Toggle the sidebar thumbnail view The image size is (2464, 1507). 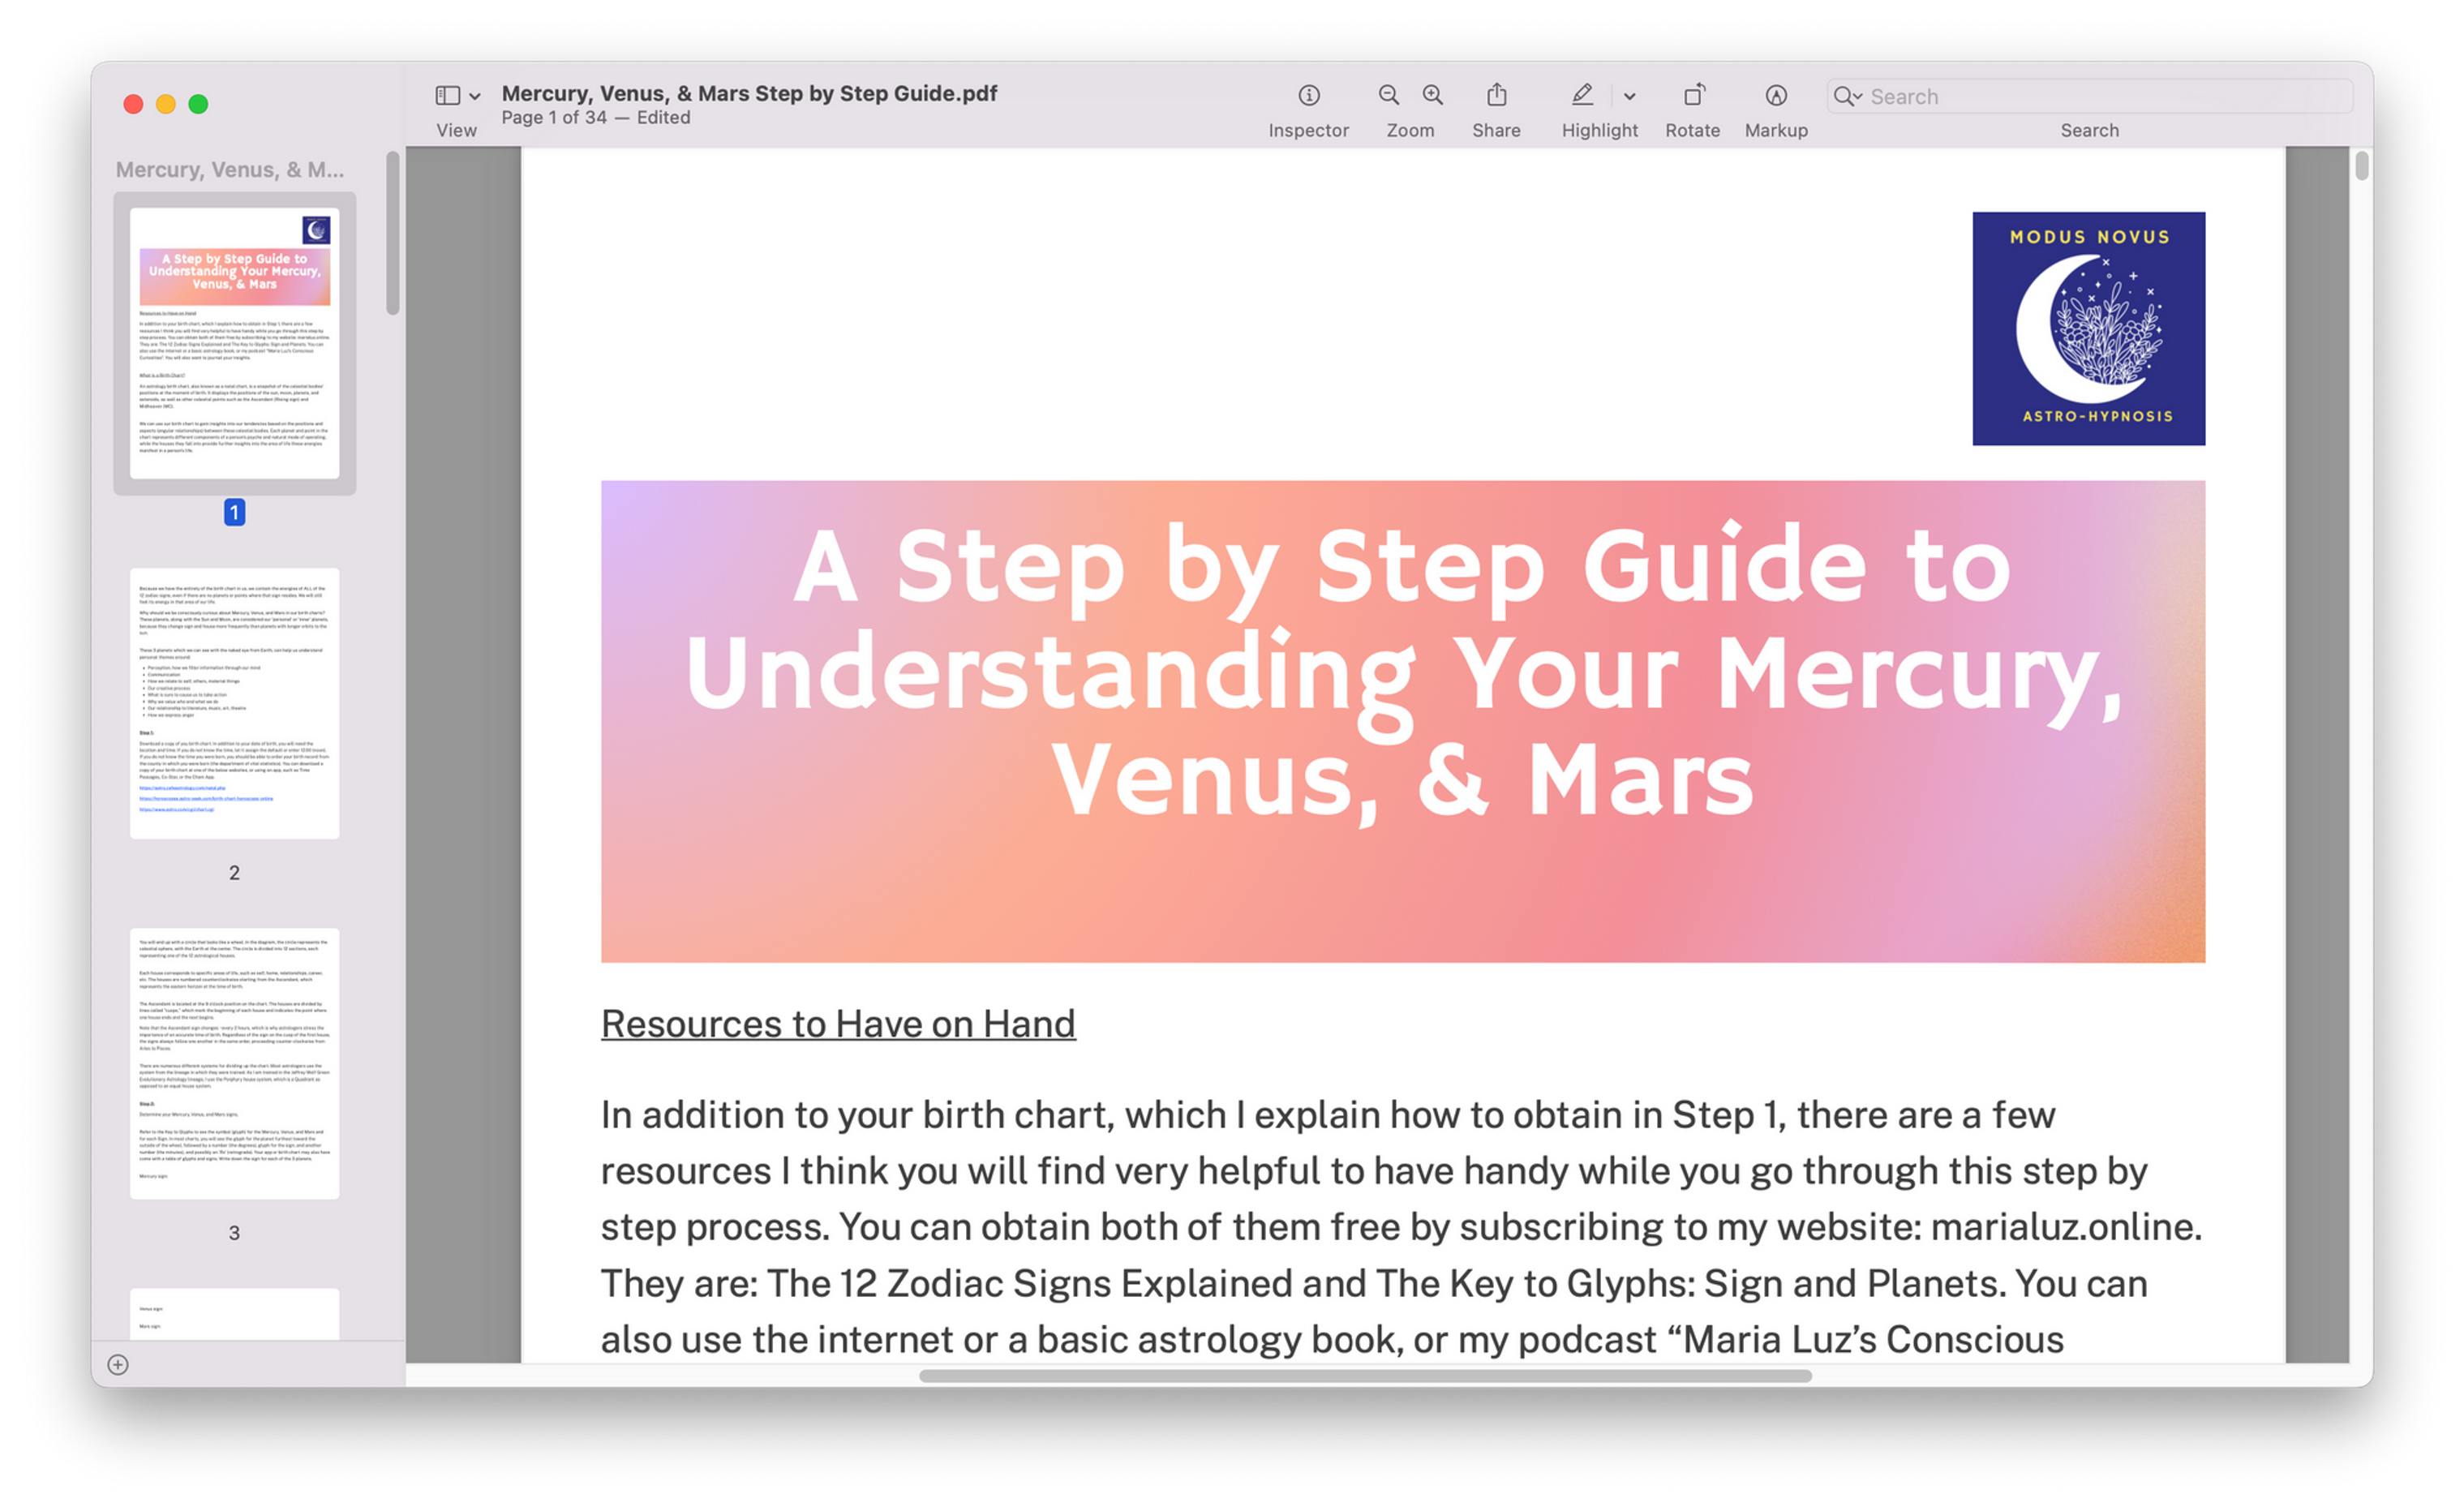tap(447, 95)
